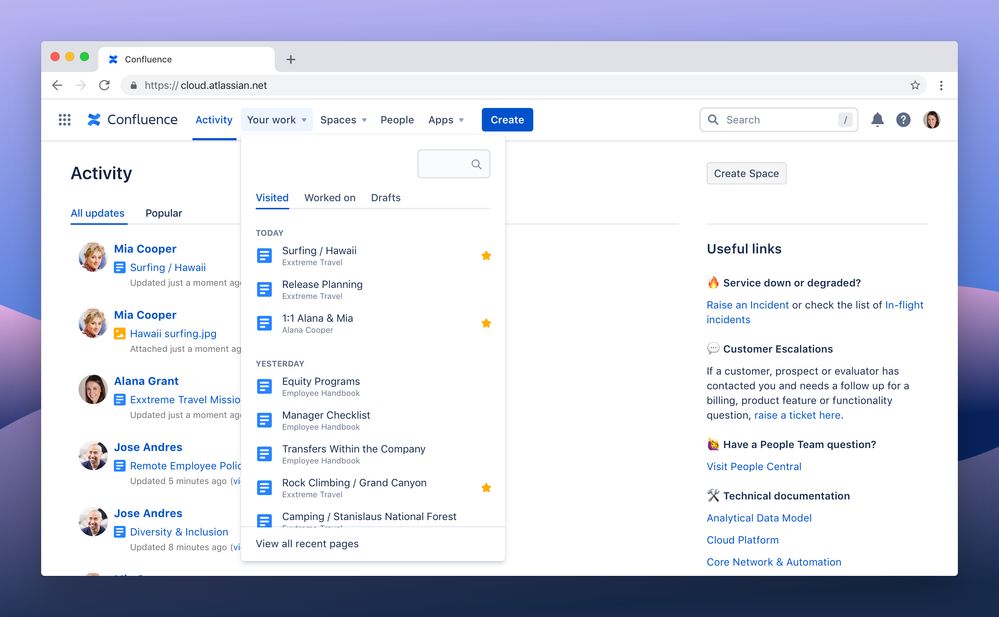Viewport: 999px width, 617px height.
Task: Open the user profile avatar in header
Action: pos(931,120)
